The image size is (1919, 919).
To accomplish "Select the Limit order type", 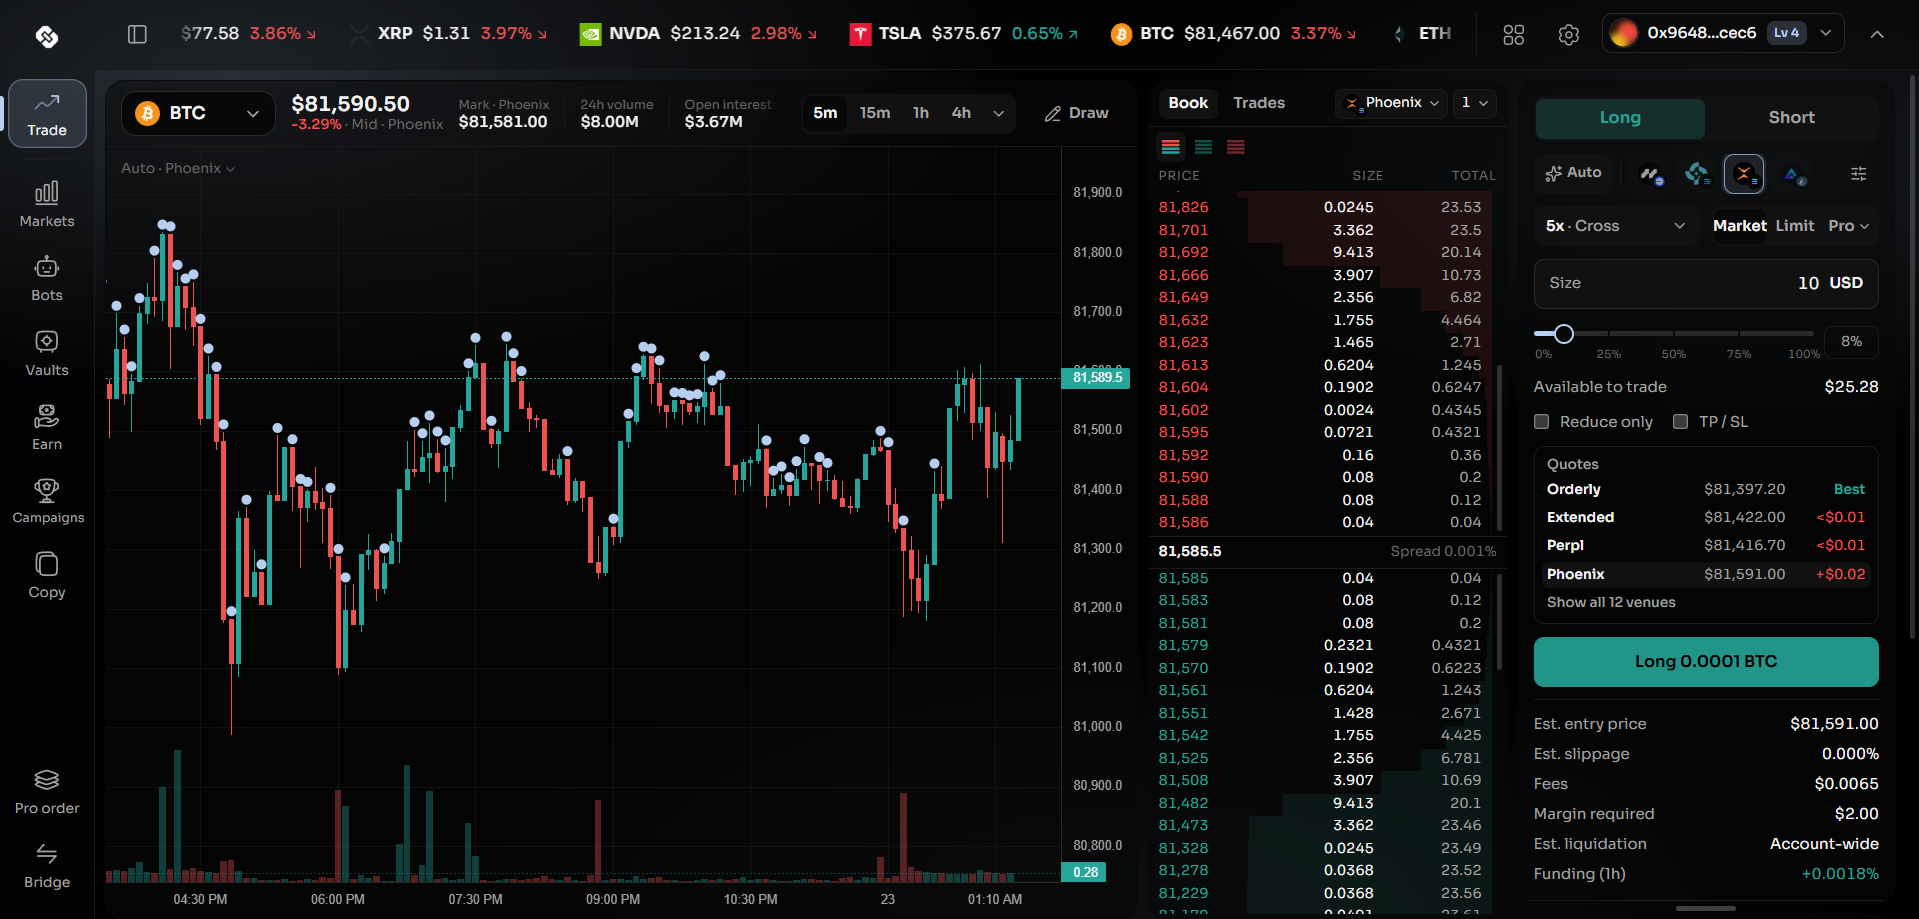I will [x=1795, y=226].
